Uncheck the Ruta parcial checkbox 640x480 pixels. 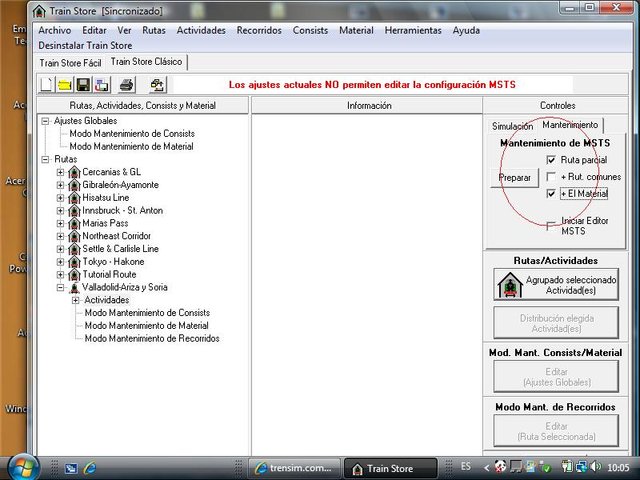tap(552, 160)
